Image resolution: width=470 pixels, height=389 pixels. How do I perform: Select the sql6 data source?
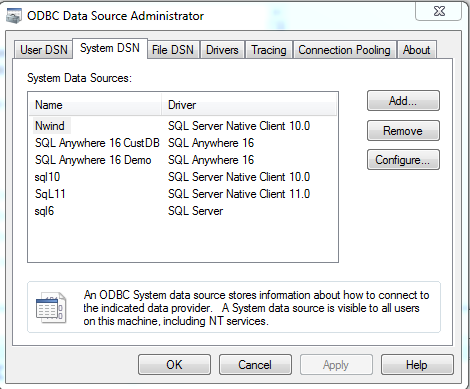[x=183, y=211]
